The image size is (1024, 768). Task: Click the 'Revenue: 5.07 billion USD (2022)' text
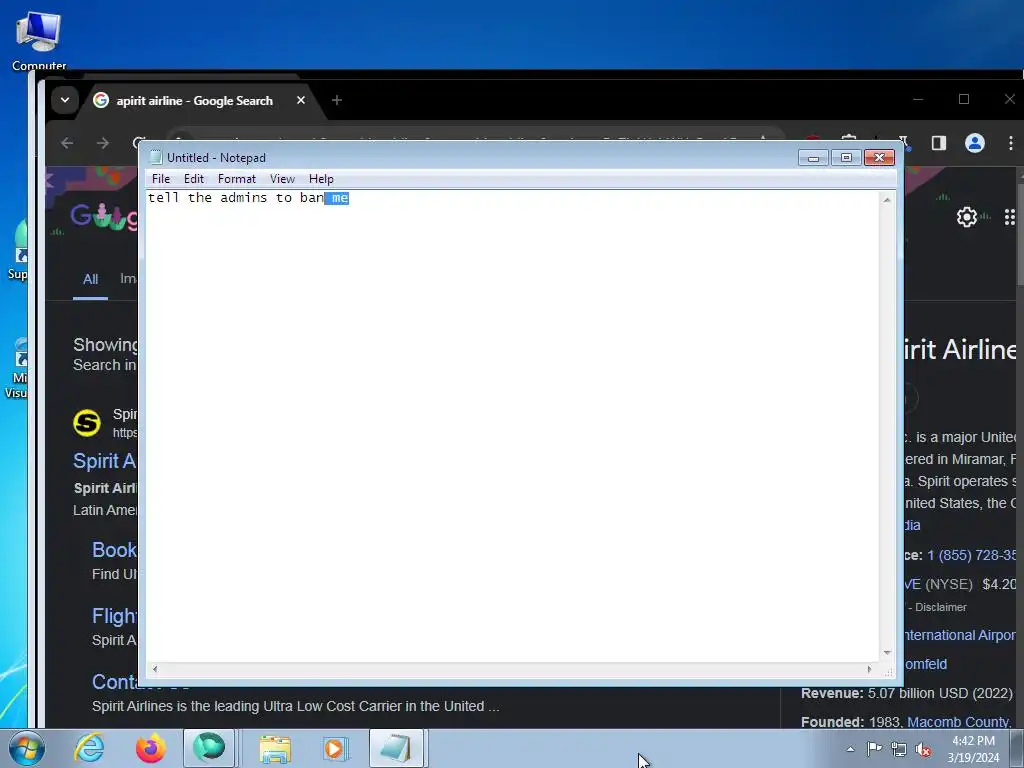click(x=906, y=693)
